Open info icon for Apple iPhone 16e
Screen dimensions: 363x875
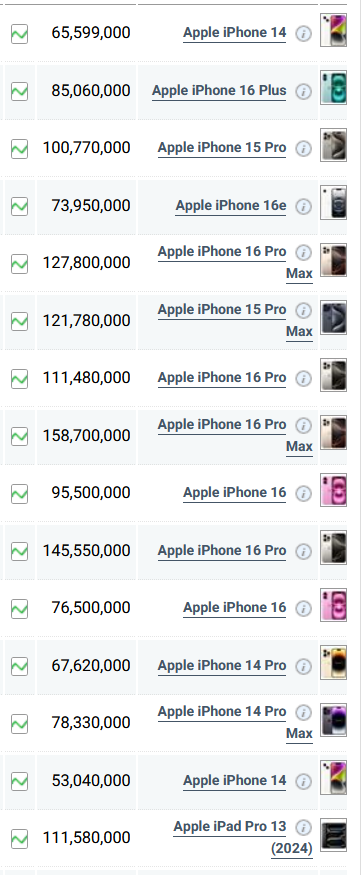[x=303, y=206]
